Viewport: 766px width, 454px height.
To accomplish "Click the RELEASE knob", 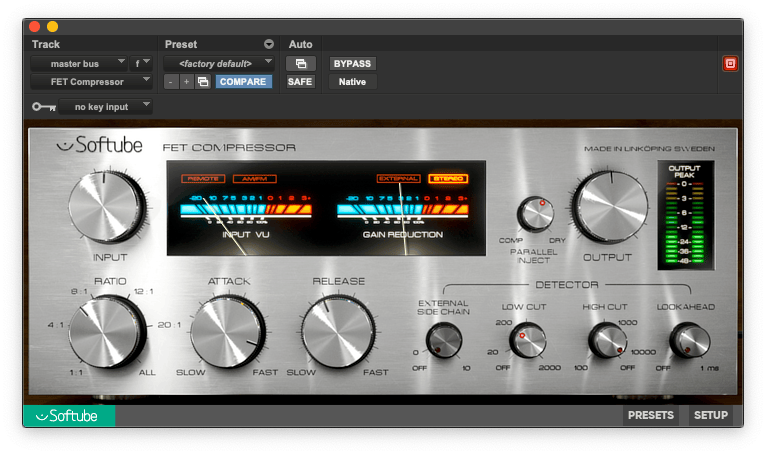I will (338, 332).
